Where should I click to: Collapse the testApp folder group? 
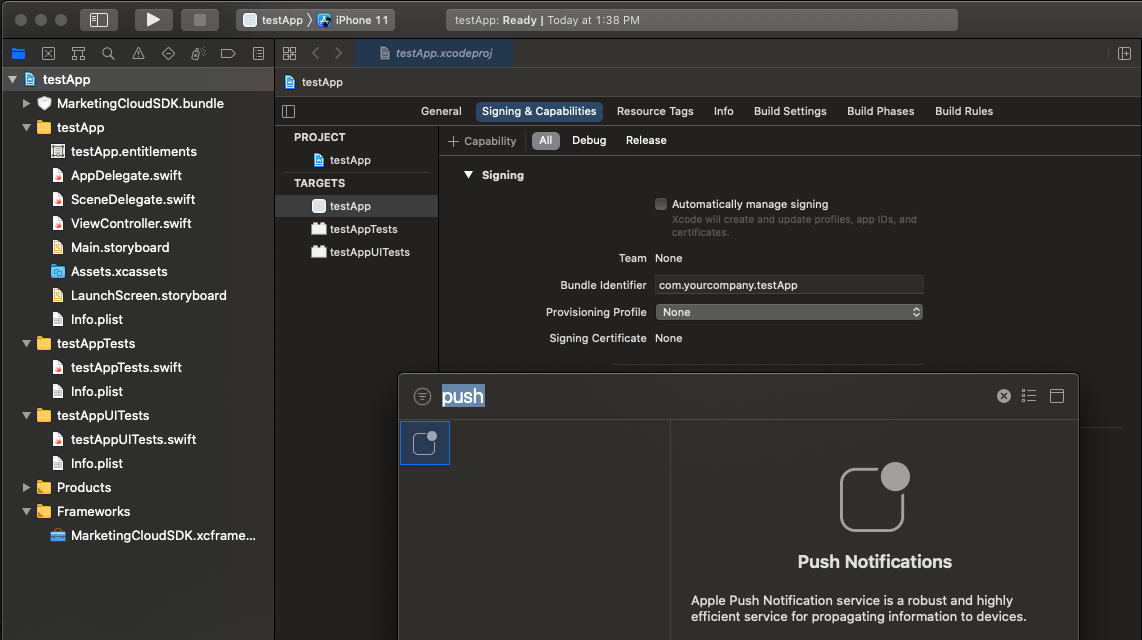(x=26, y=127)
